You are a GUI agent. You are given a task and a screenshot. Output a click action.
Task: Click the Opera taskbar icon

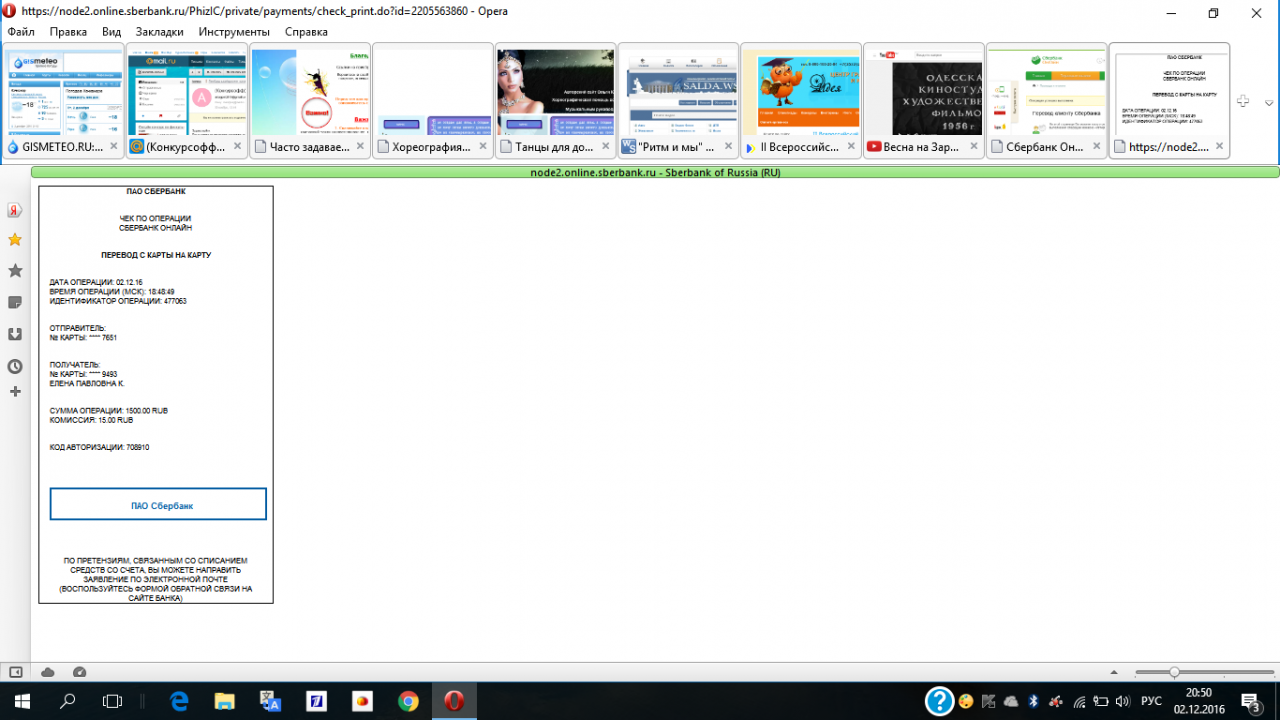pos(454,701)
